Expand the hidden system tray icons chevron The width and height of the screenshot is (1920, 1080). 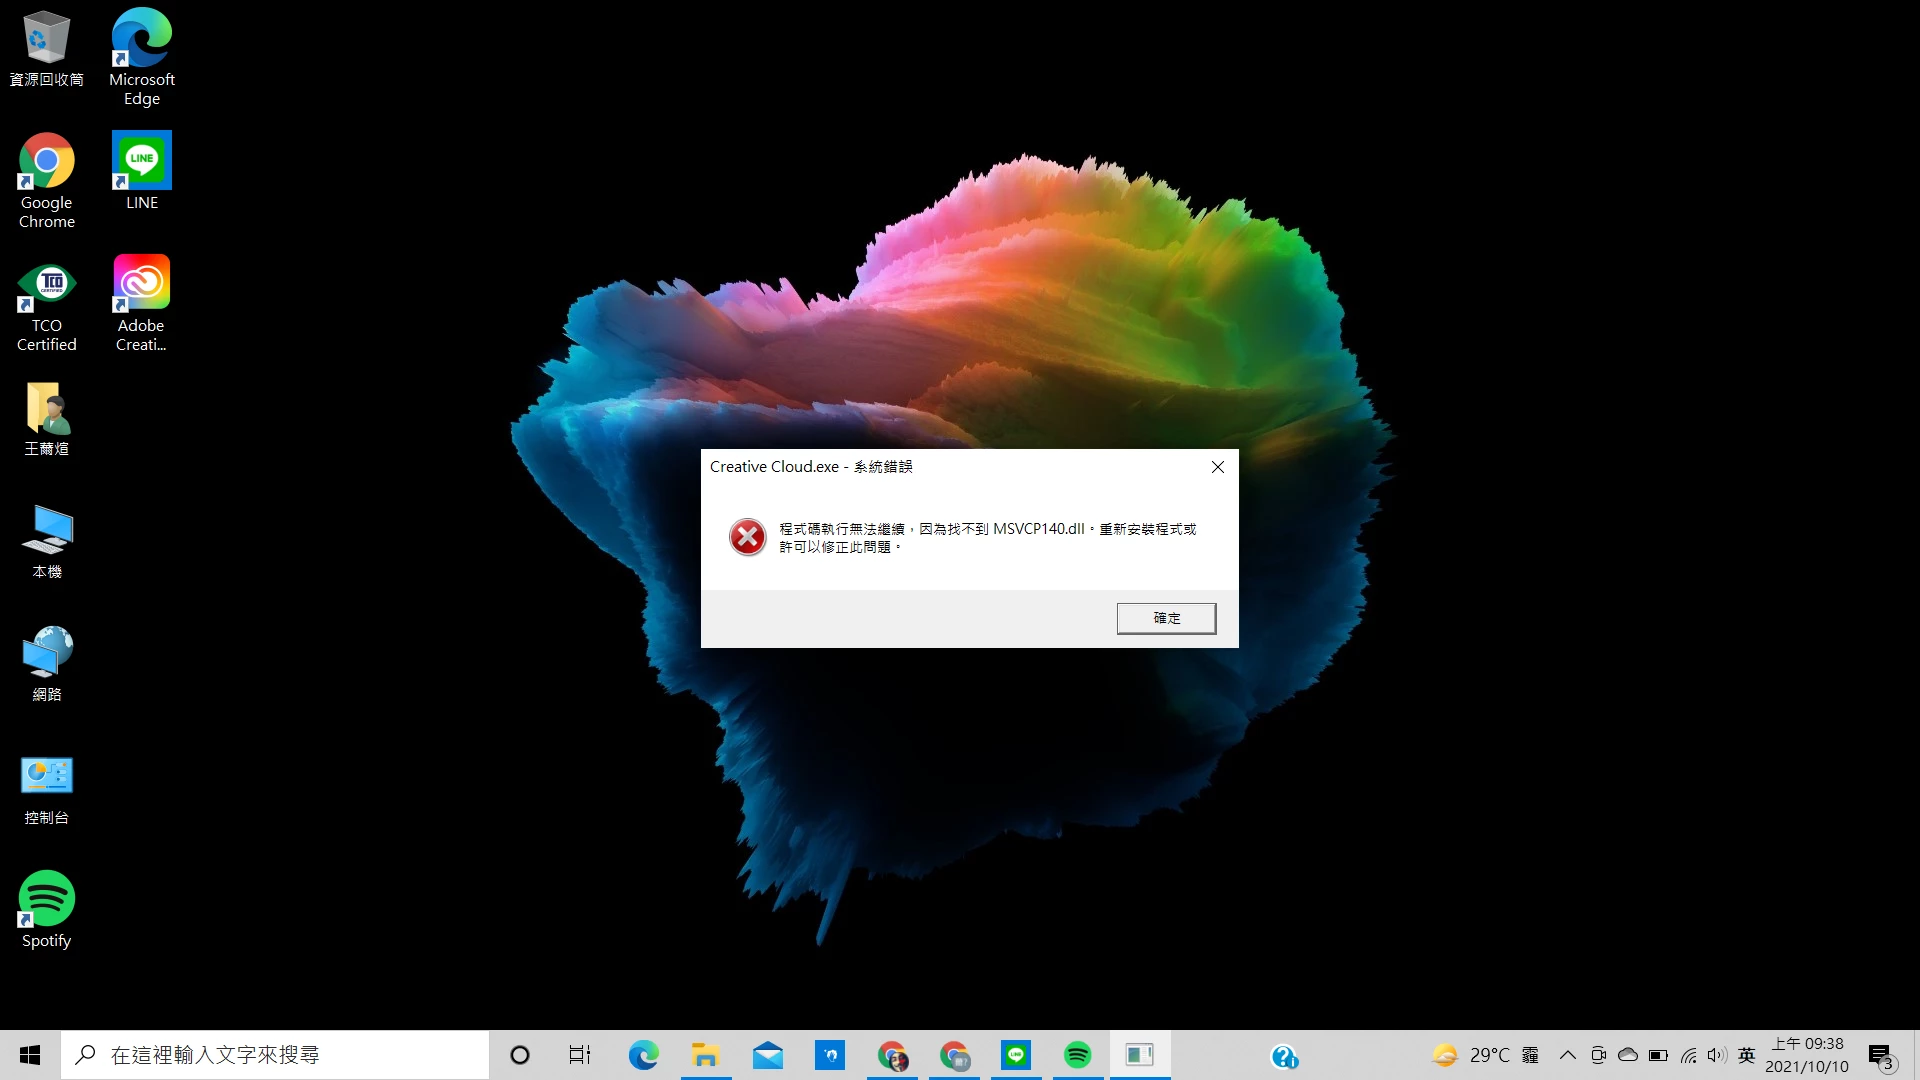coord(1567,1055)
